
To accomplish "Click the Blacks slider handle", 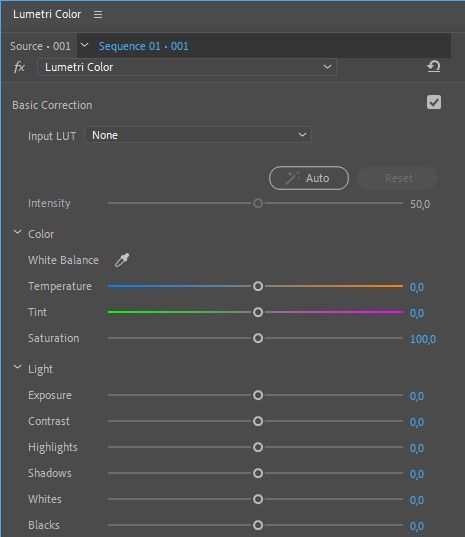I will pyautogui.click(x=258, y=525).
